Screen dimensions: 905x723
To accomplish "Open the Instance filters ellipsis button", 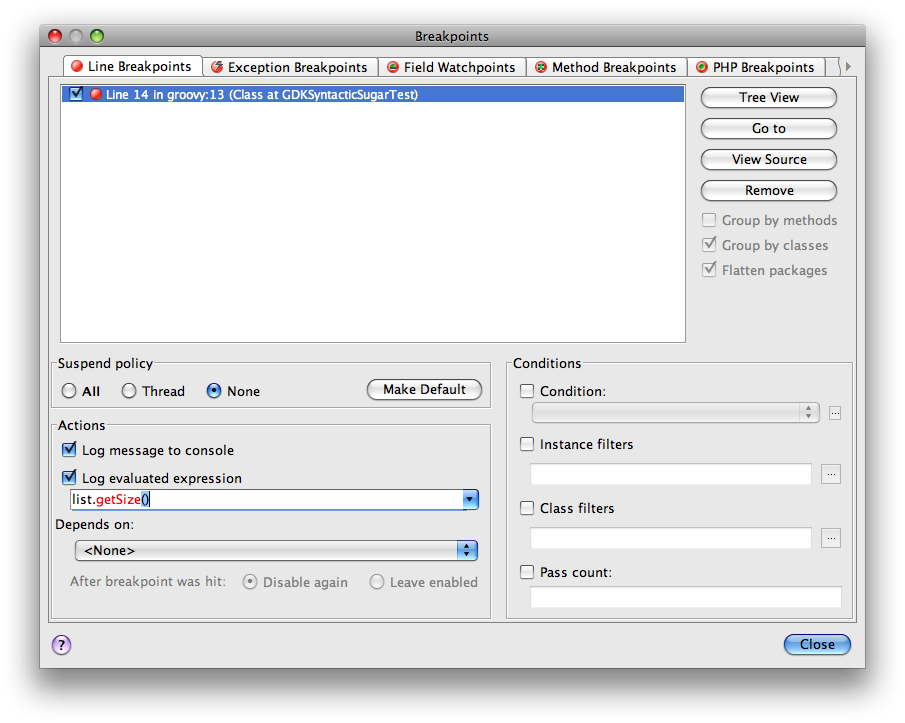I will pyautogui.click(x=831, y=474).
